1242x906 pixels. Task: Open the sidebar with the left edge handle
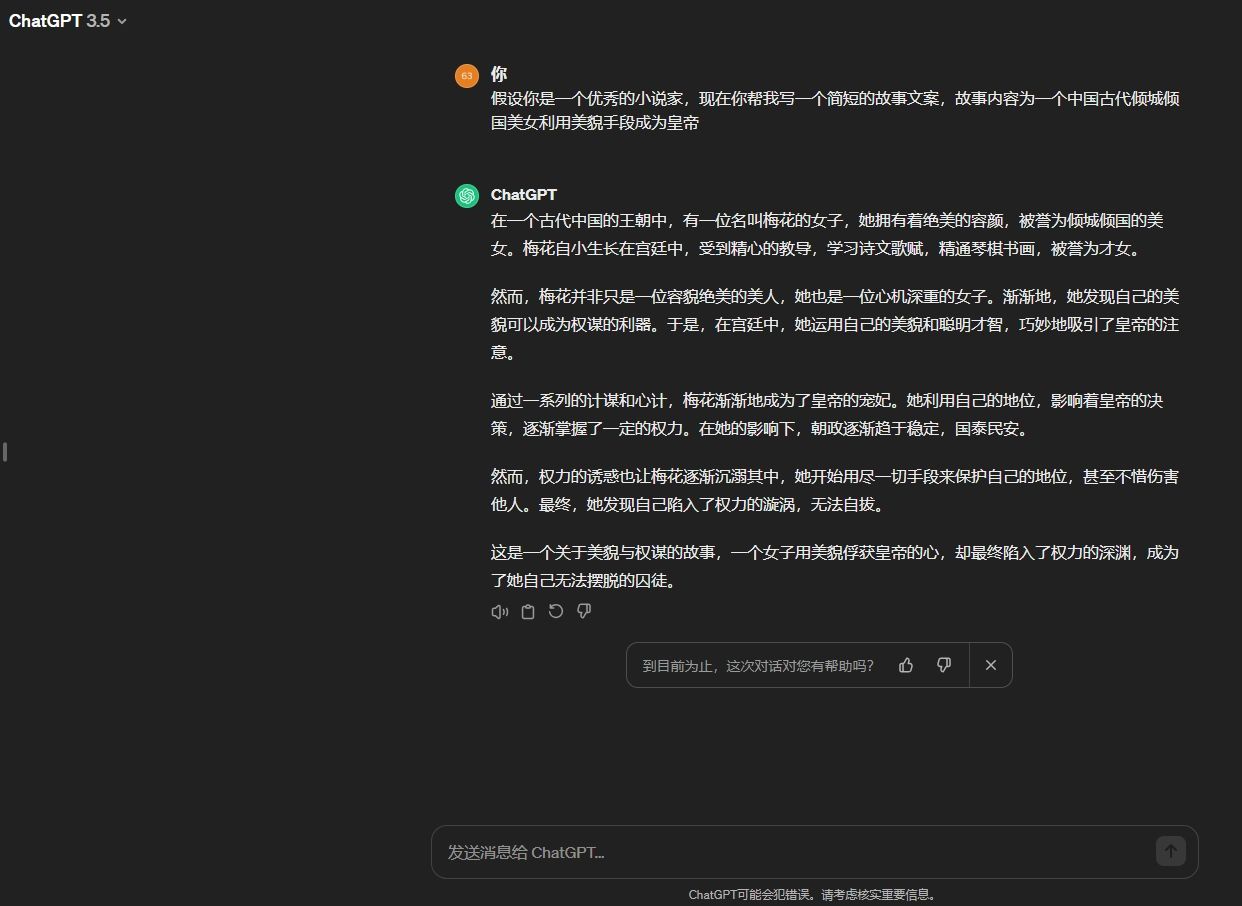[x=5, y=452]
